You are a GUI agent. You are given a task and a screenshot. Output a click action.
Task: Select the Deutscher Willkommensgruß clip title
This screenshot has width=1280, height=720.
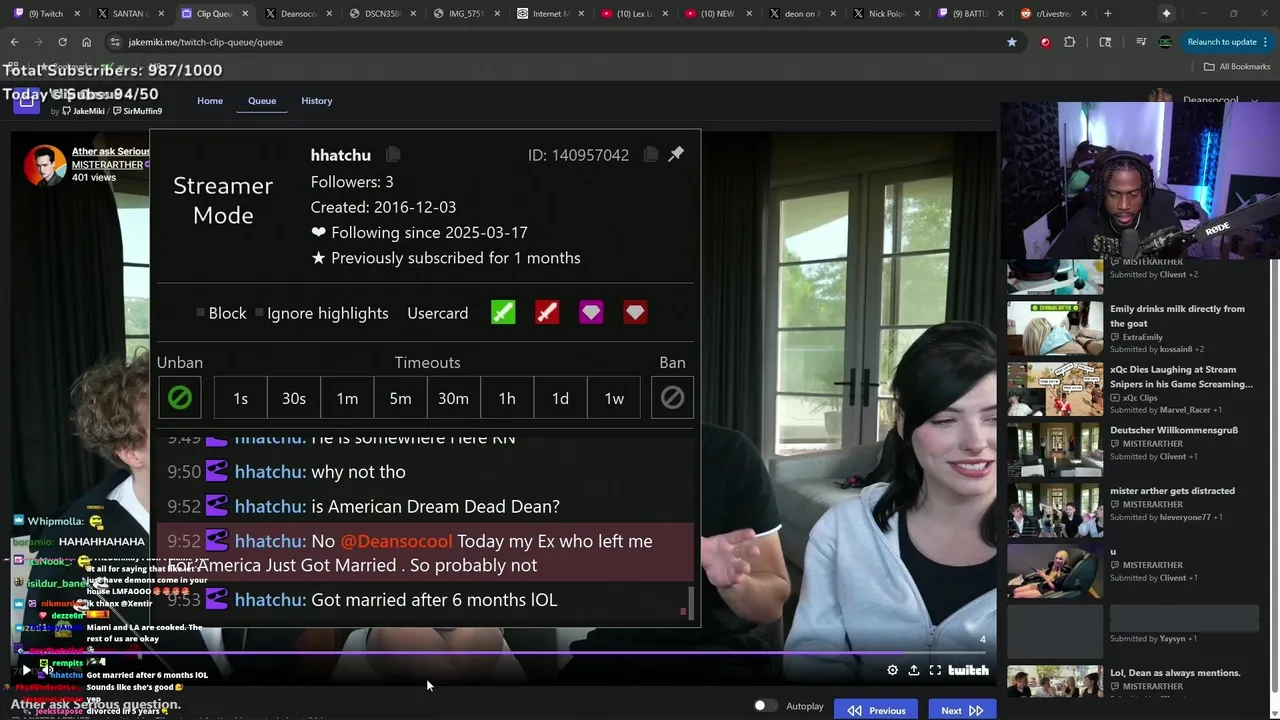coord(1174,430)
